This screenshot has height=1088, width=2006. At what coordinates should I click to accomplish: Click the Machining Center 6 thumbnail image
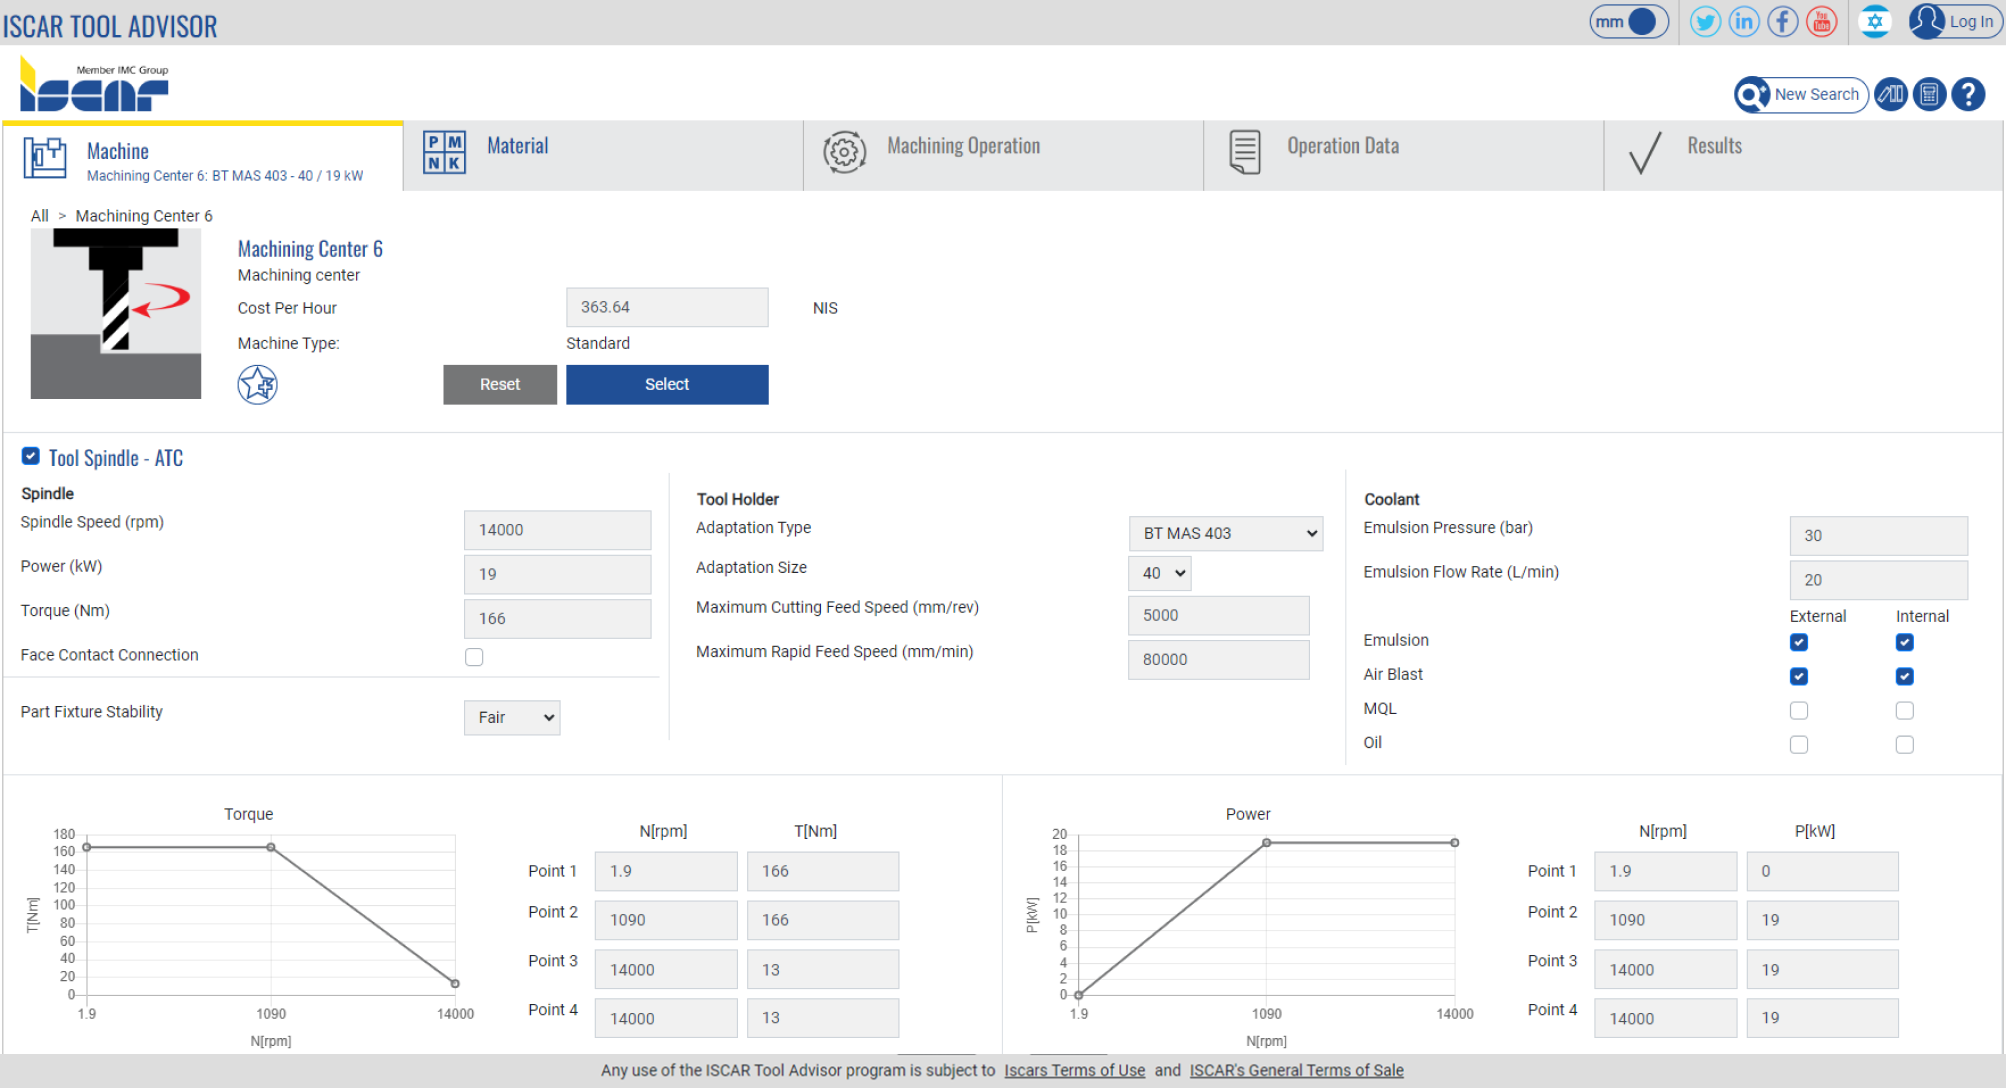tap(116, 314)
